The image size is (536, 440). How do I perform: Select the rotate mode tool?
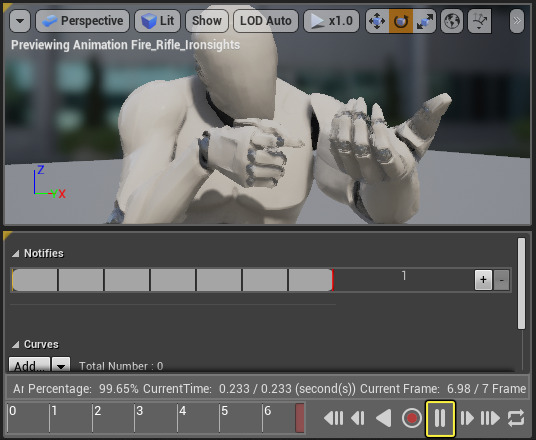[x=401, y=21]
